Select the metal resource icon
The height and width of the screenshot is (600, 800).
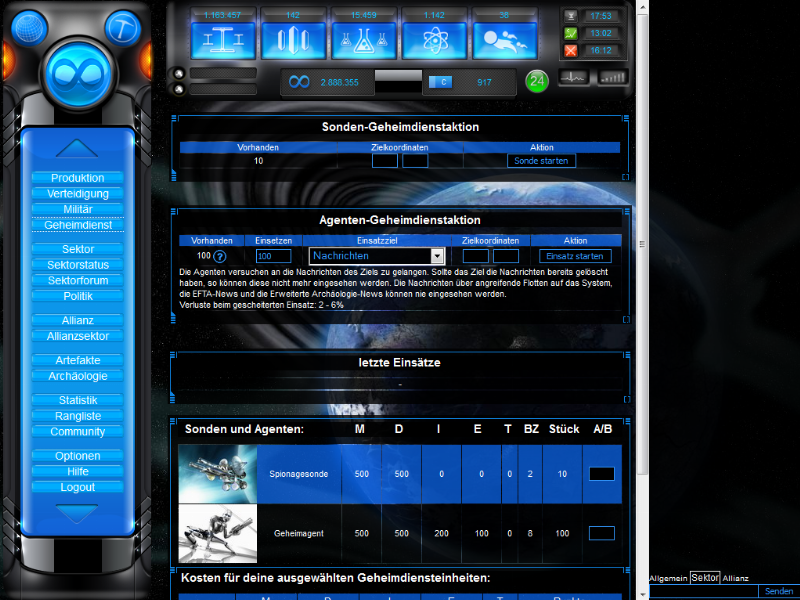(x=224, y=40)
